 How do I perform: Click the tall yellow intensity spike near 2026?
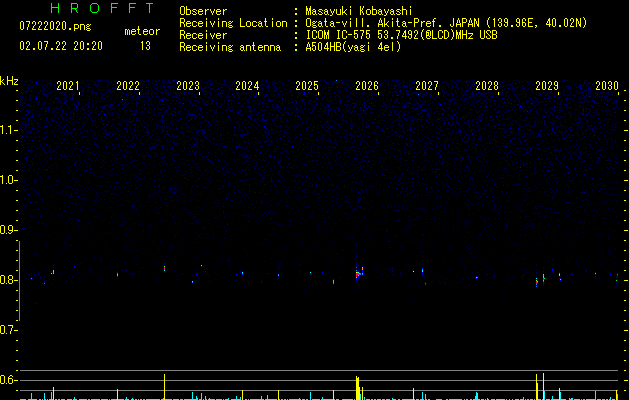point(357,388)
